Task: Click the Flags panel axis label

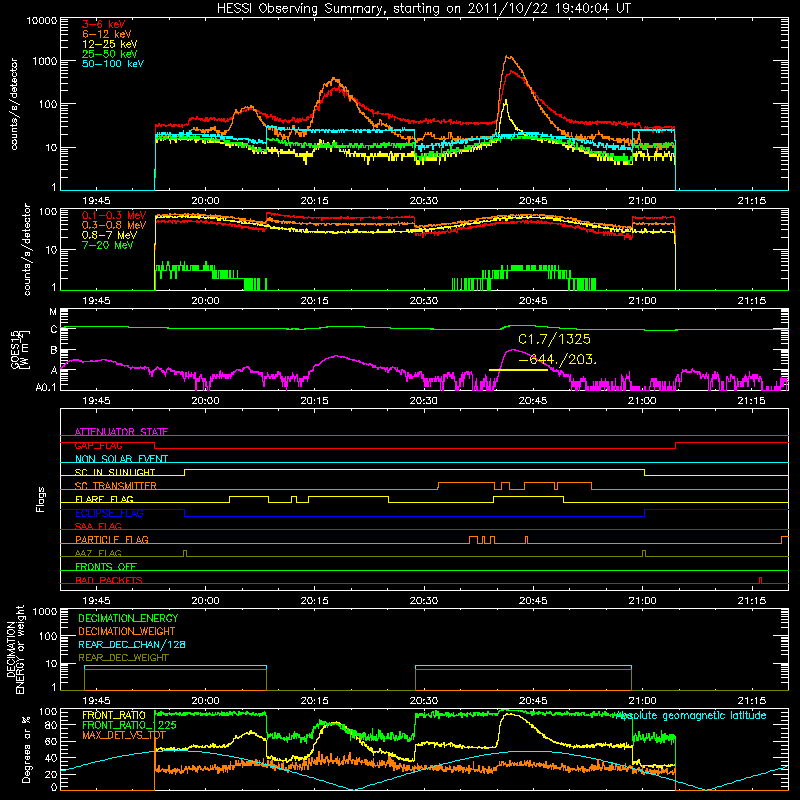Action: 40,499
